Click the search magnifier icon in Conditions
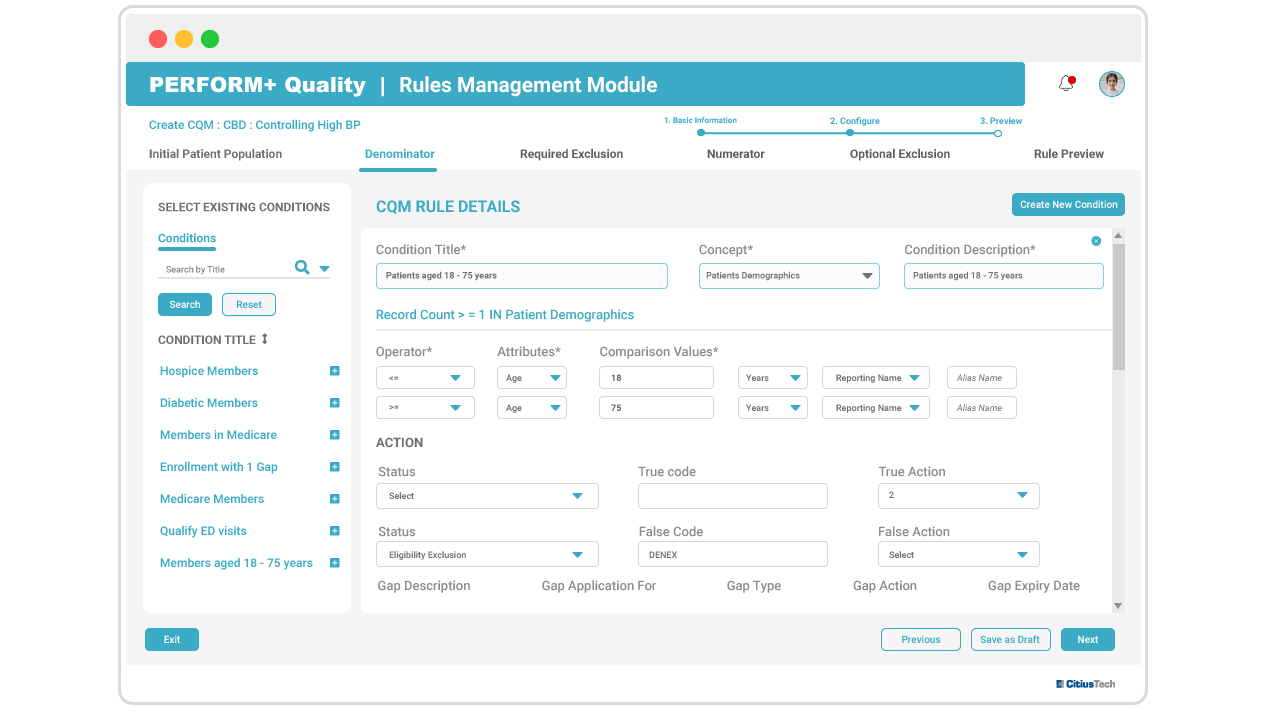Image resolution: width=1280 pixels, height=720 pixels. (302, 267)
